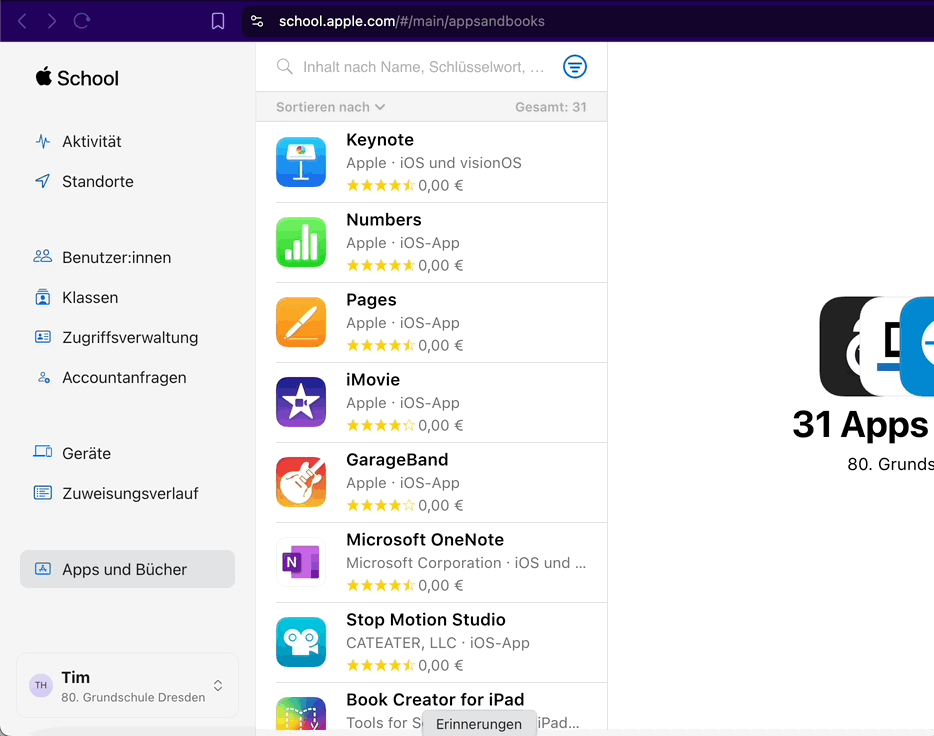Open site settings icon beside the URL

click(257, 21)
